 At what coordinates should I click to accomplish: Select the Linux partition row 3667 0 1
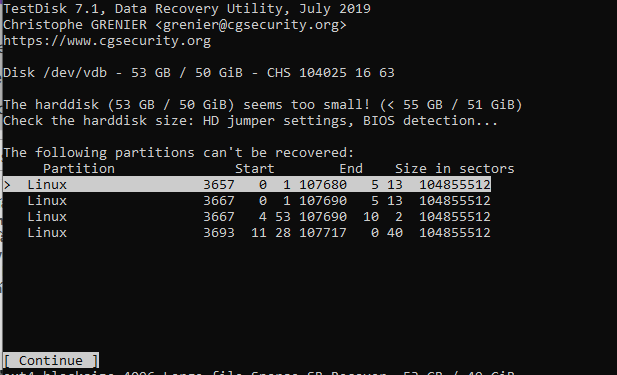247,200
